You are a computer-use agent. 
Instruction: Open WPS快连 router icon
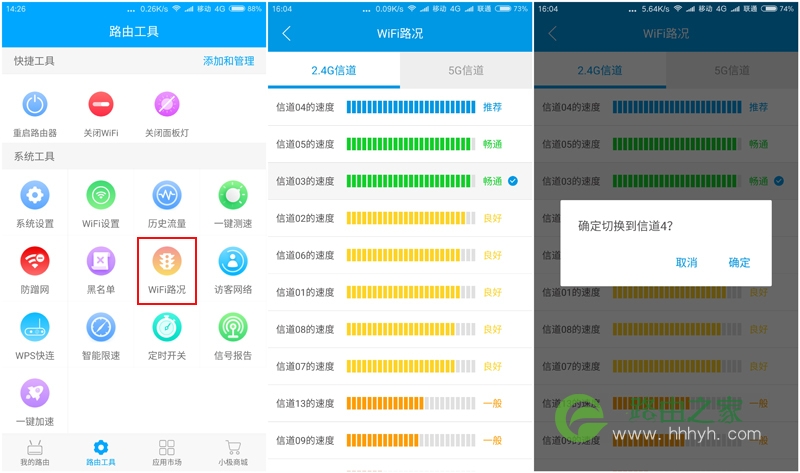[35, 327]
